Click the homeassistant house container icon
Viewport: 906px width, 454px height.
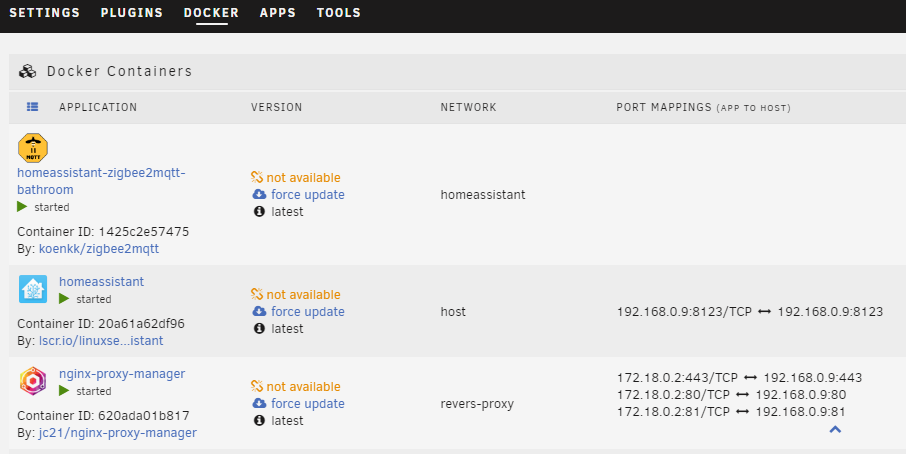[33, 289]
